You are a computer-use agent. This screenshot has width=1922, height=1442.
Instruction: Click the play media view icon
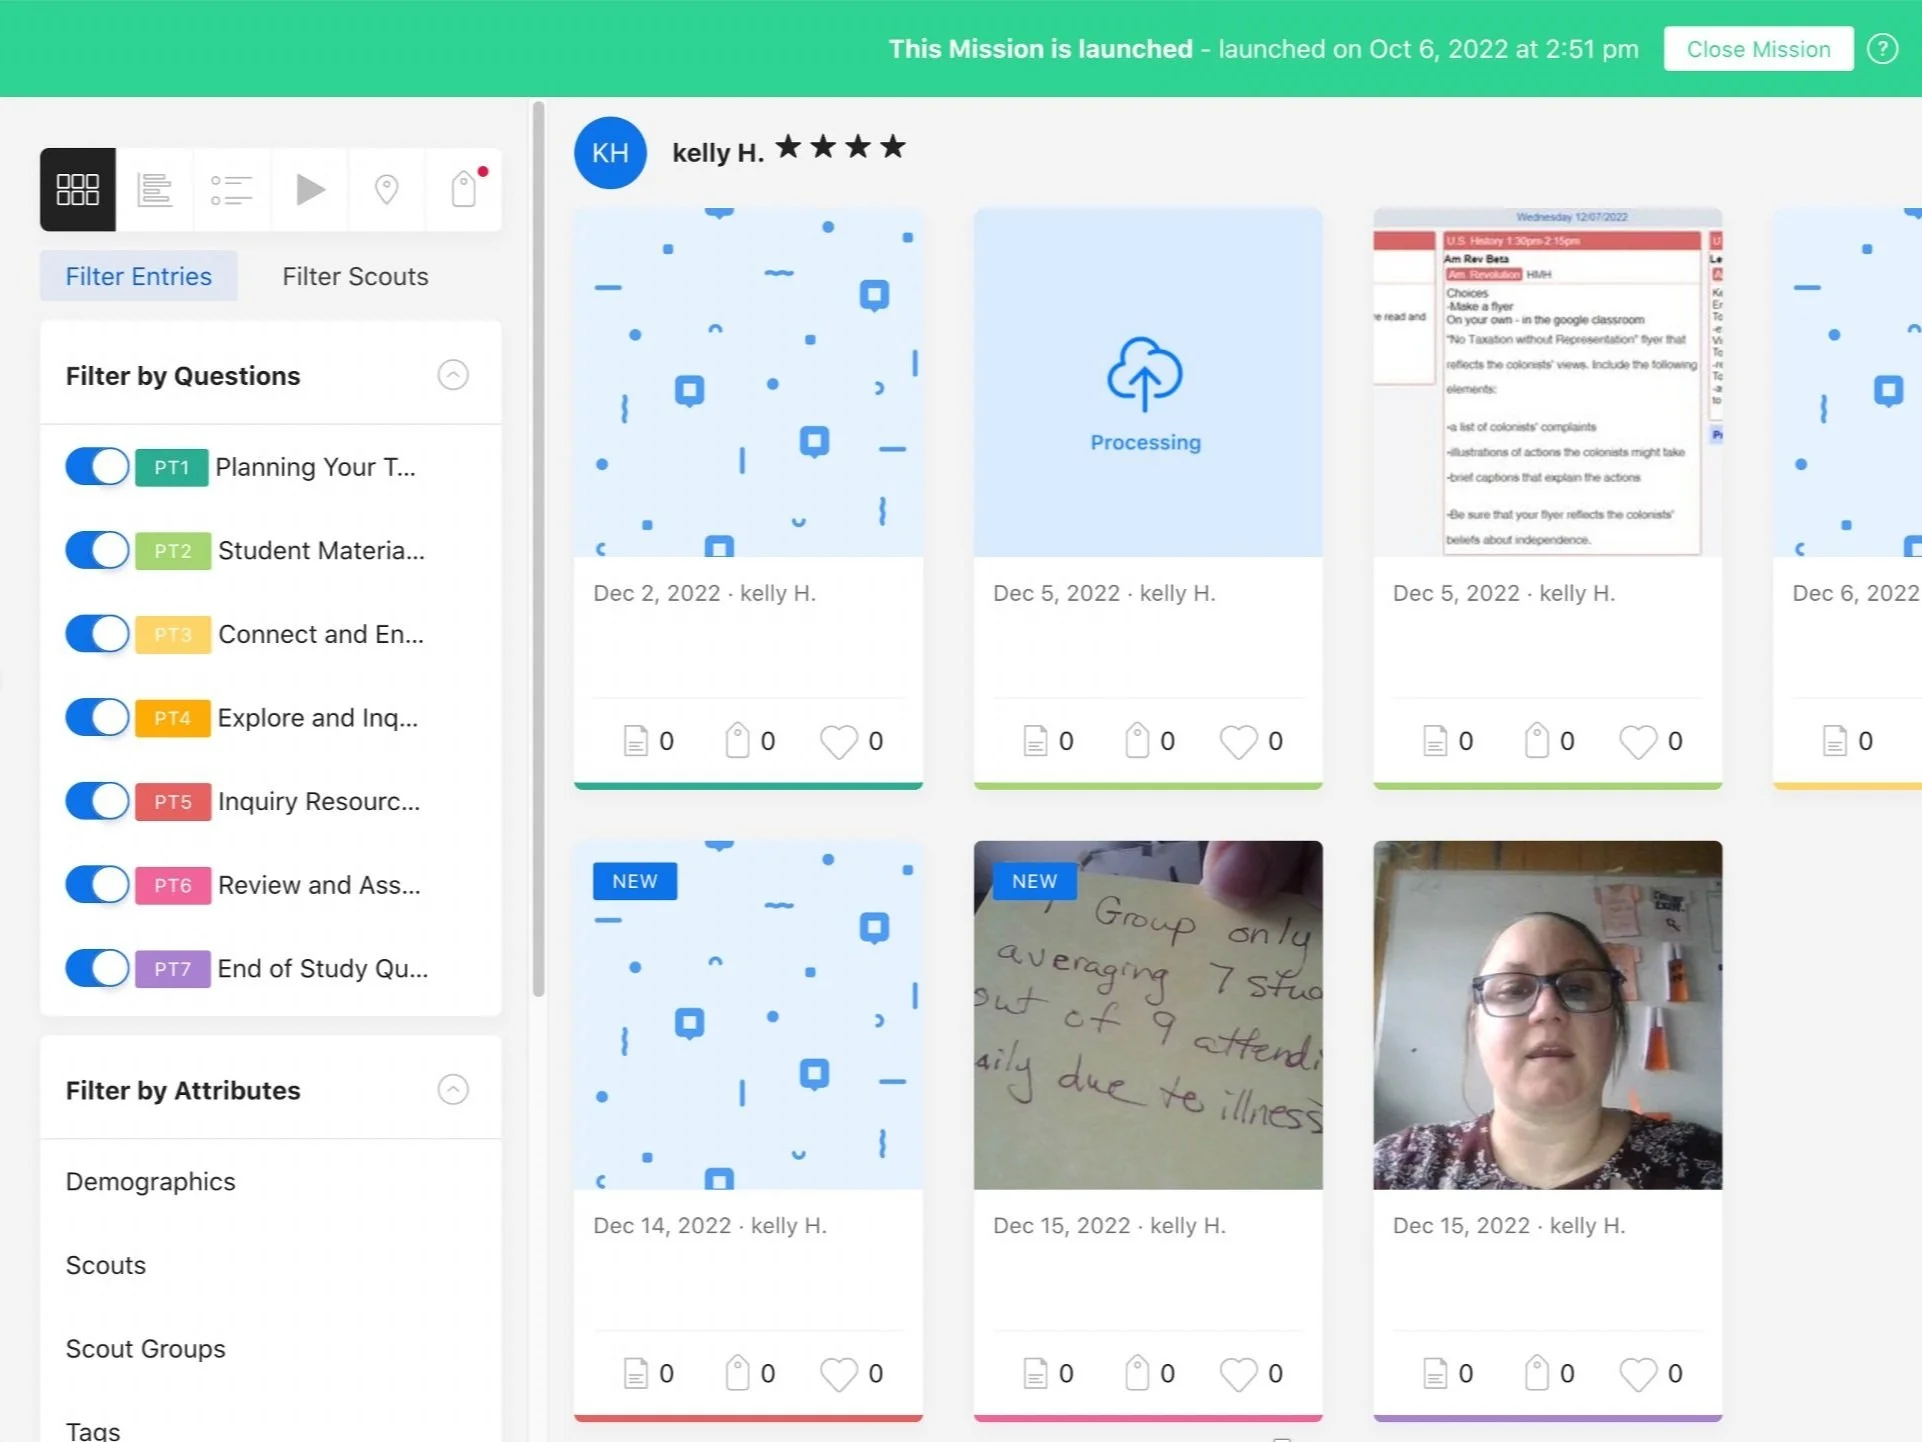pyautogui.click(x=310, y=189)
